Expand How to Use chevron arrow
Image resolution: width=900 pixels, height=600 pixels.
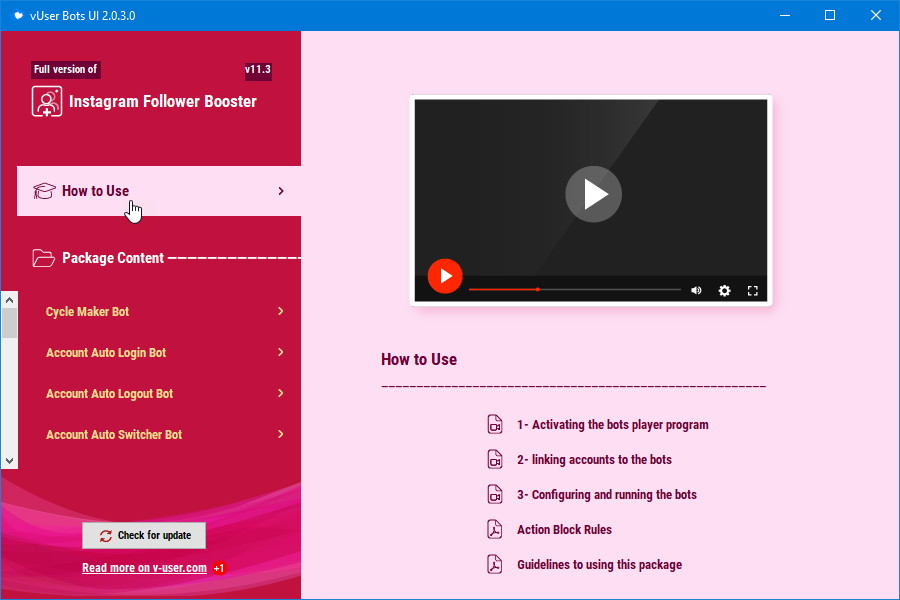click(x=281, y=191)
